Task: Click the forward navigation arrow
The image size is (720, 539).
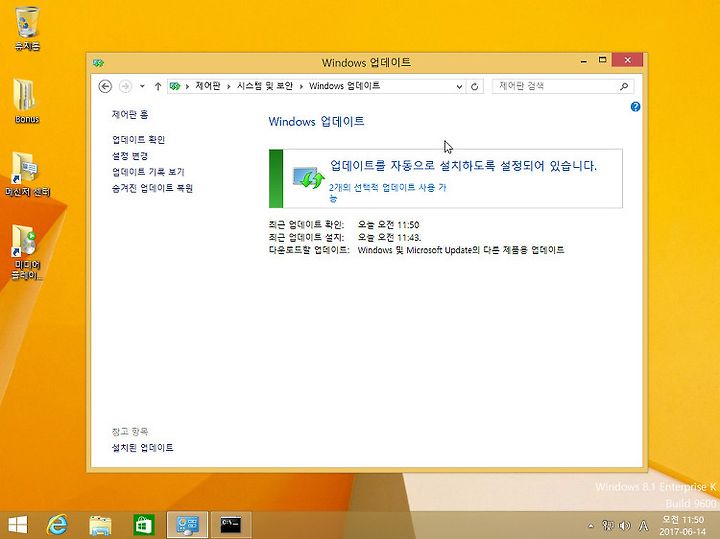Action: pos(125,86)
